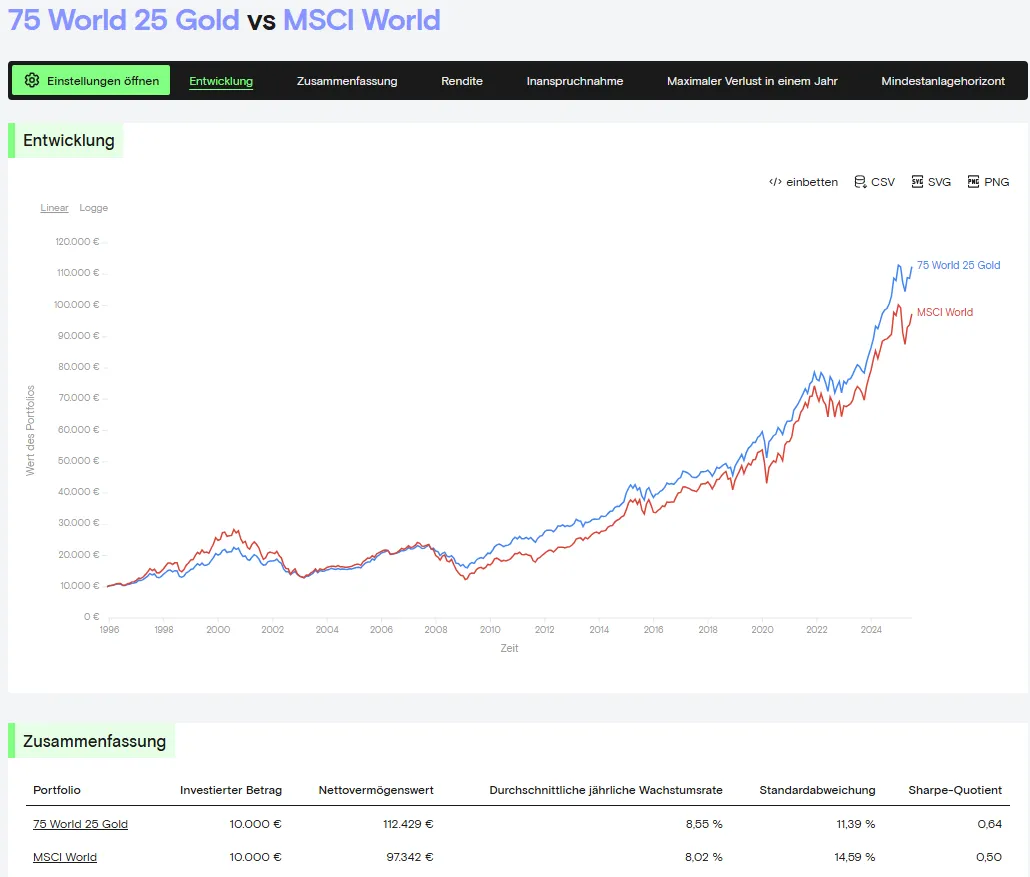Click the embed code icon
Image resolution: width=1030 pixels, height=877 pixels.
[775, 182]
